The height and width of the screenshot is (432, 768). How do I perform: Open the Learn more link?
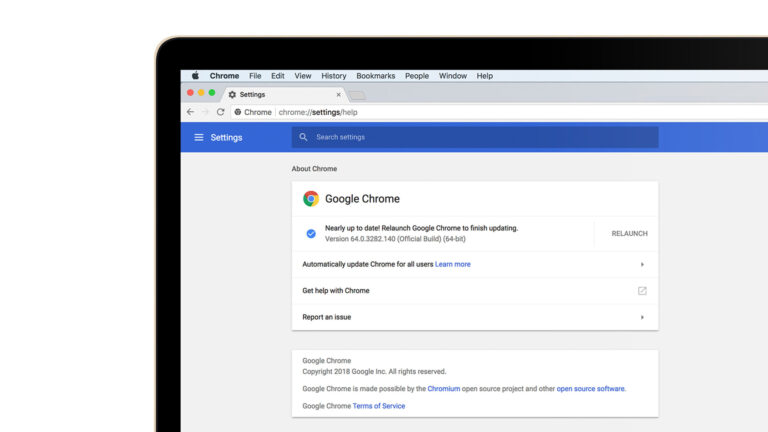(453, 264)
